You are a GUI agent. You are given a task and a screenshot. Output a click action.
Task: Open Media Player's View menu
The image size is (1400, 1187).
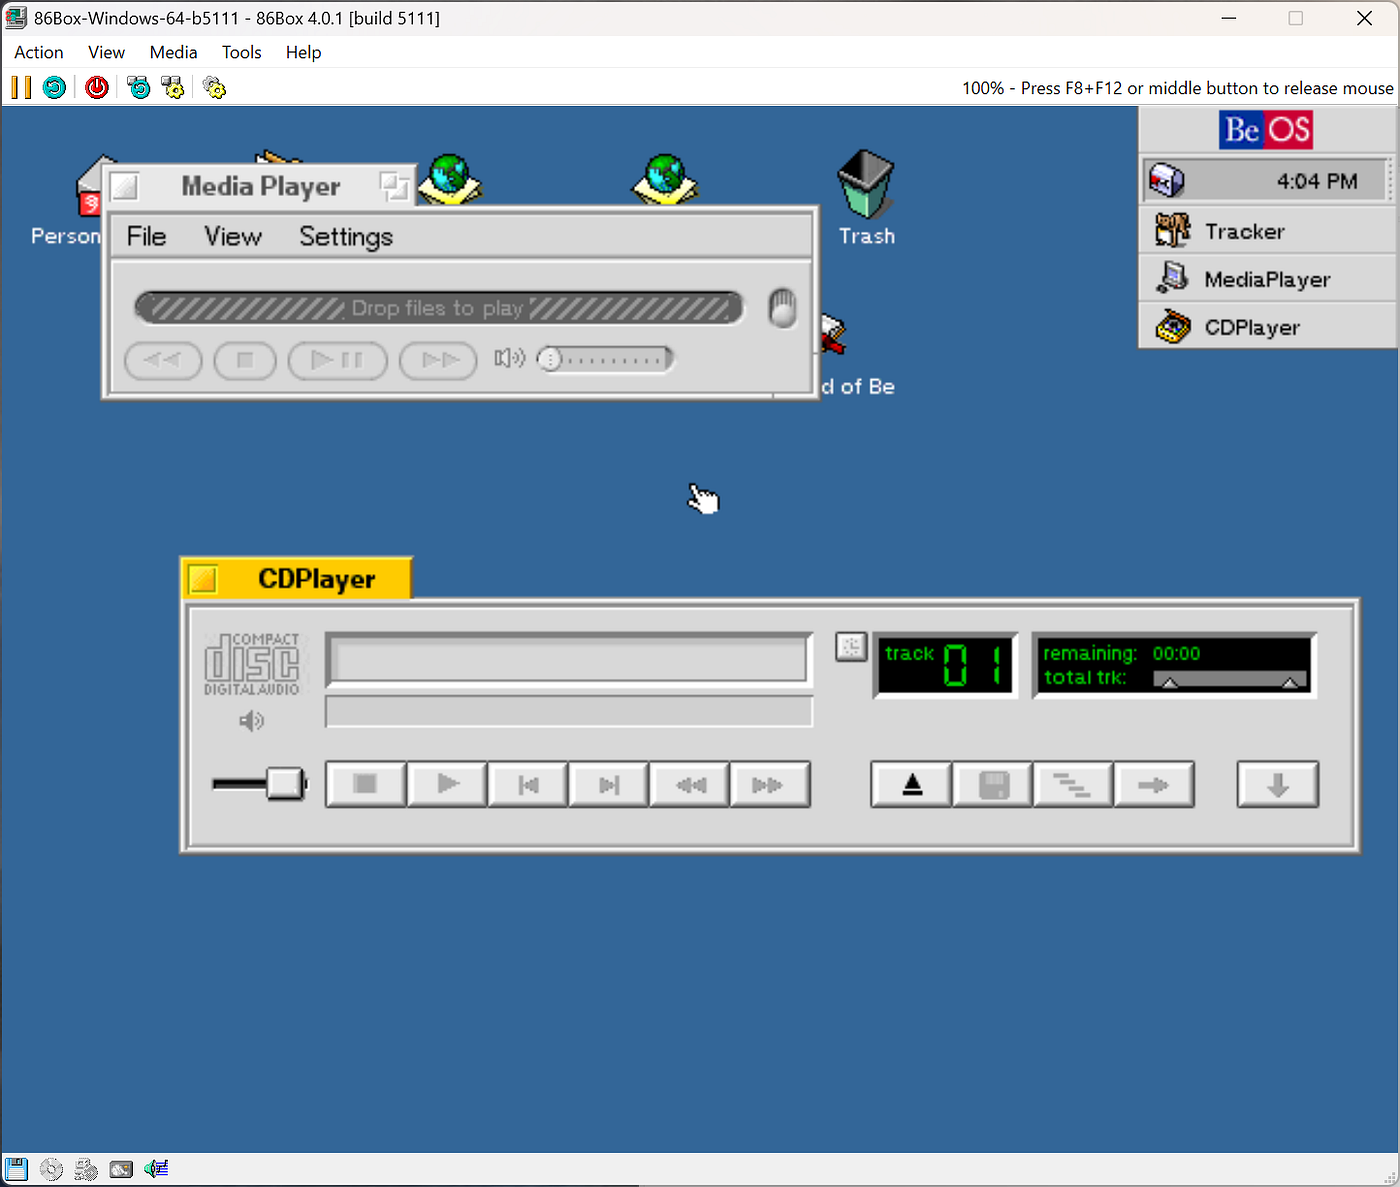click(233, 236)
